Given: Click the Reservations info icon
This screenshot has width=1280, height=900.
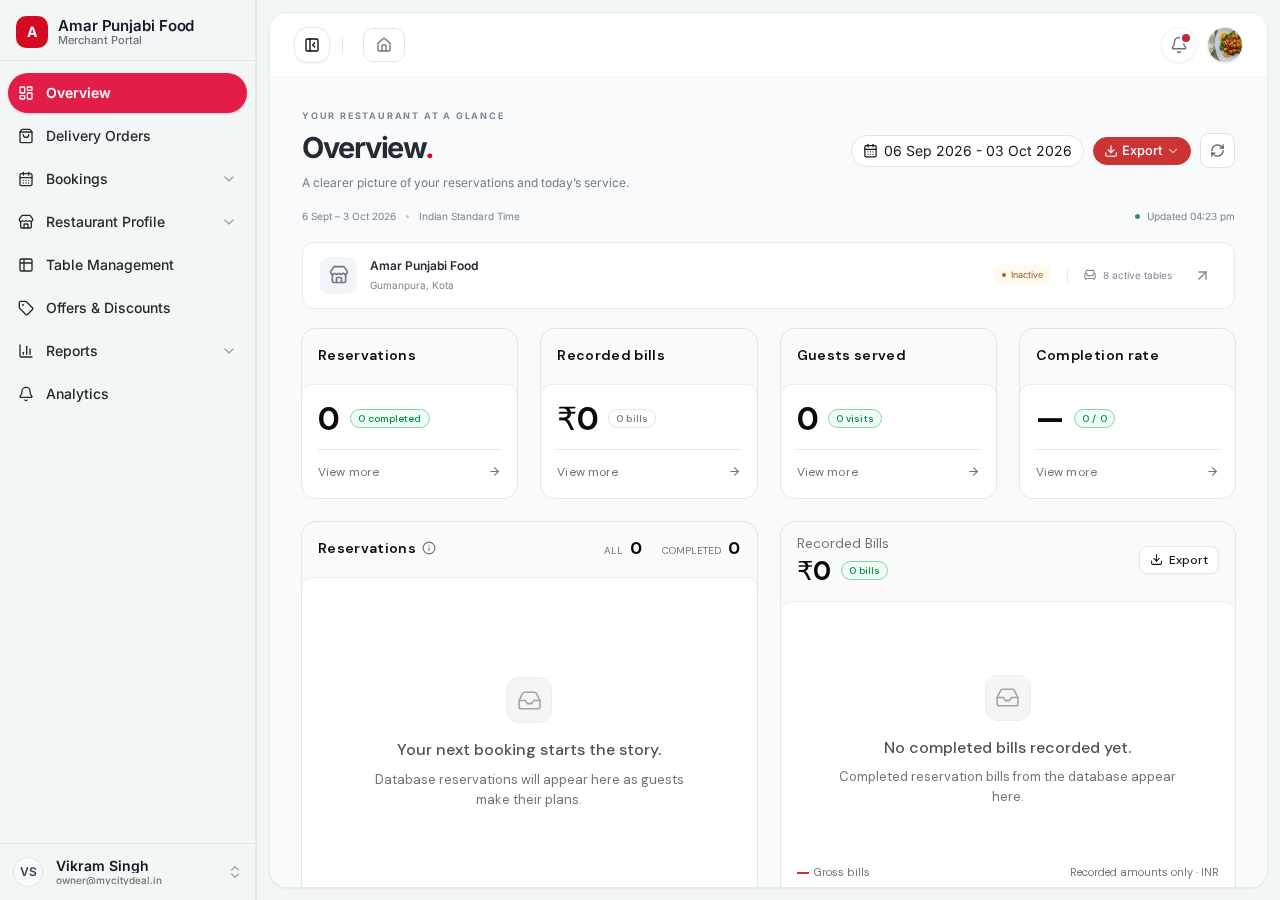Looking at the screenshot, I should coord(429,548).
